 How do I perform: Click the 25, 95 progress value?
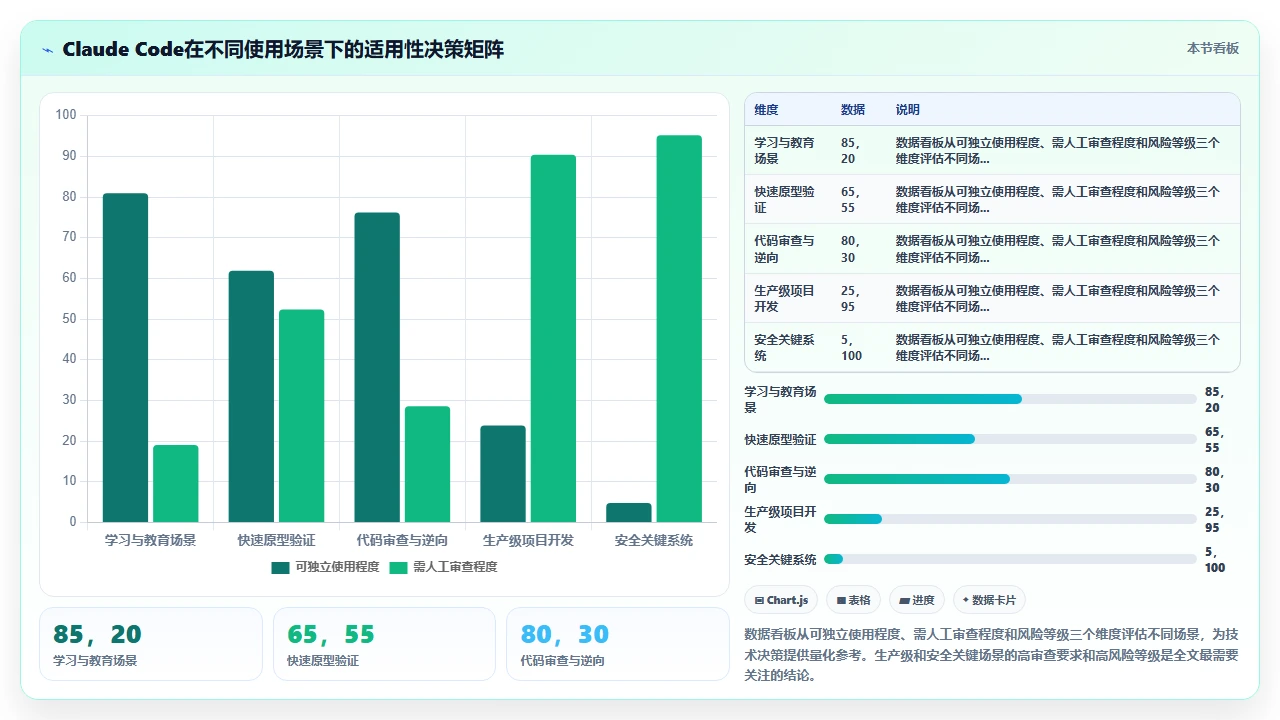(x=1214, y=519)
